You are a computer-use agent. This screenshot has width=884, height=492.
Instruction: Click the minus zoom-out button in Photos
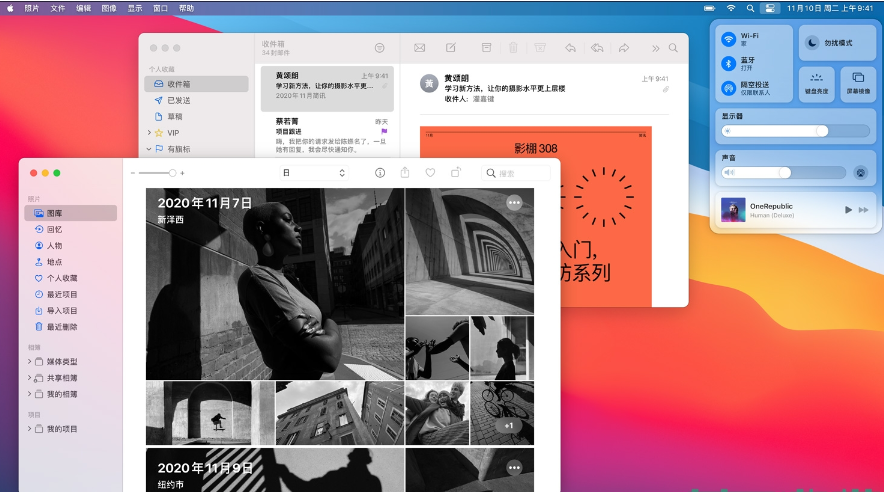point(133,173)
